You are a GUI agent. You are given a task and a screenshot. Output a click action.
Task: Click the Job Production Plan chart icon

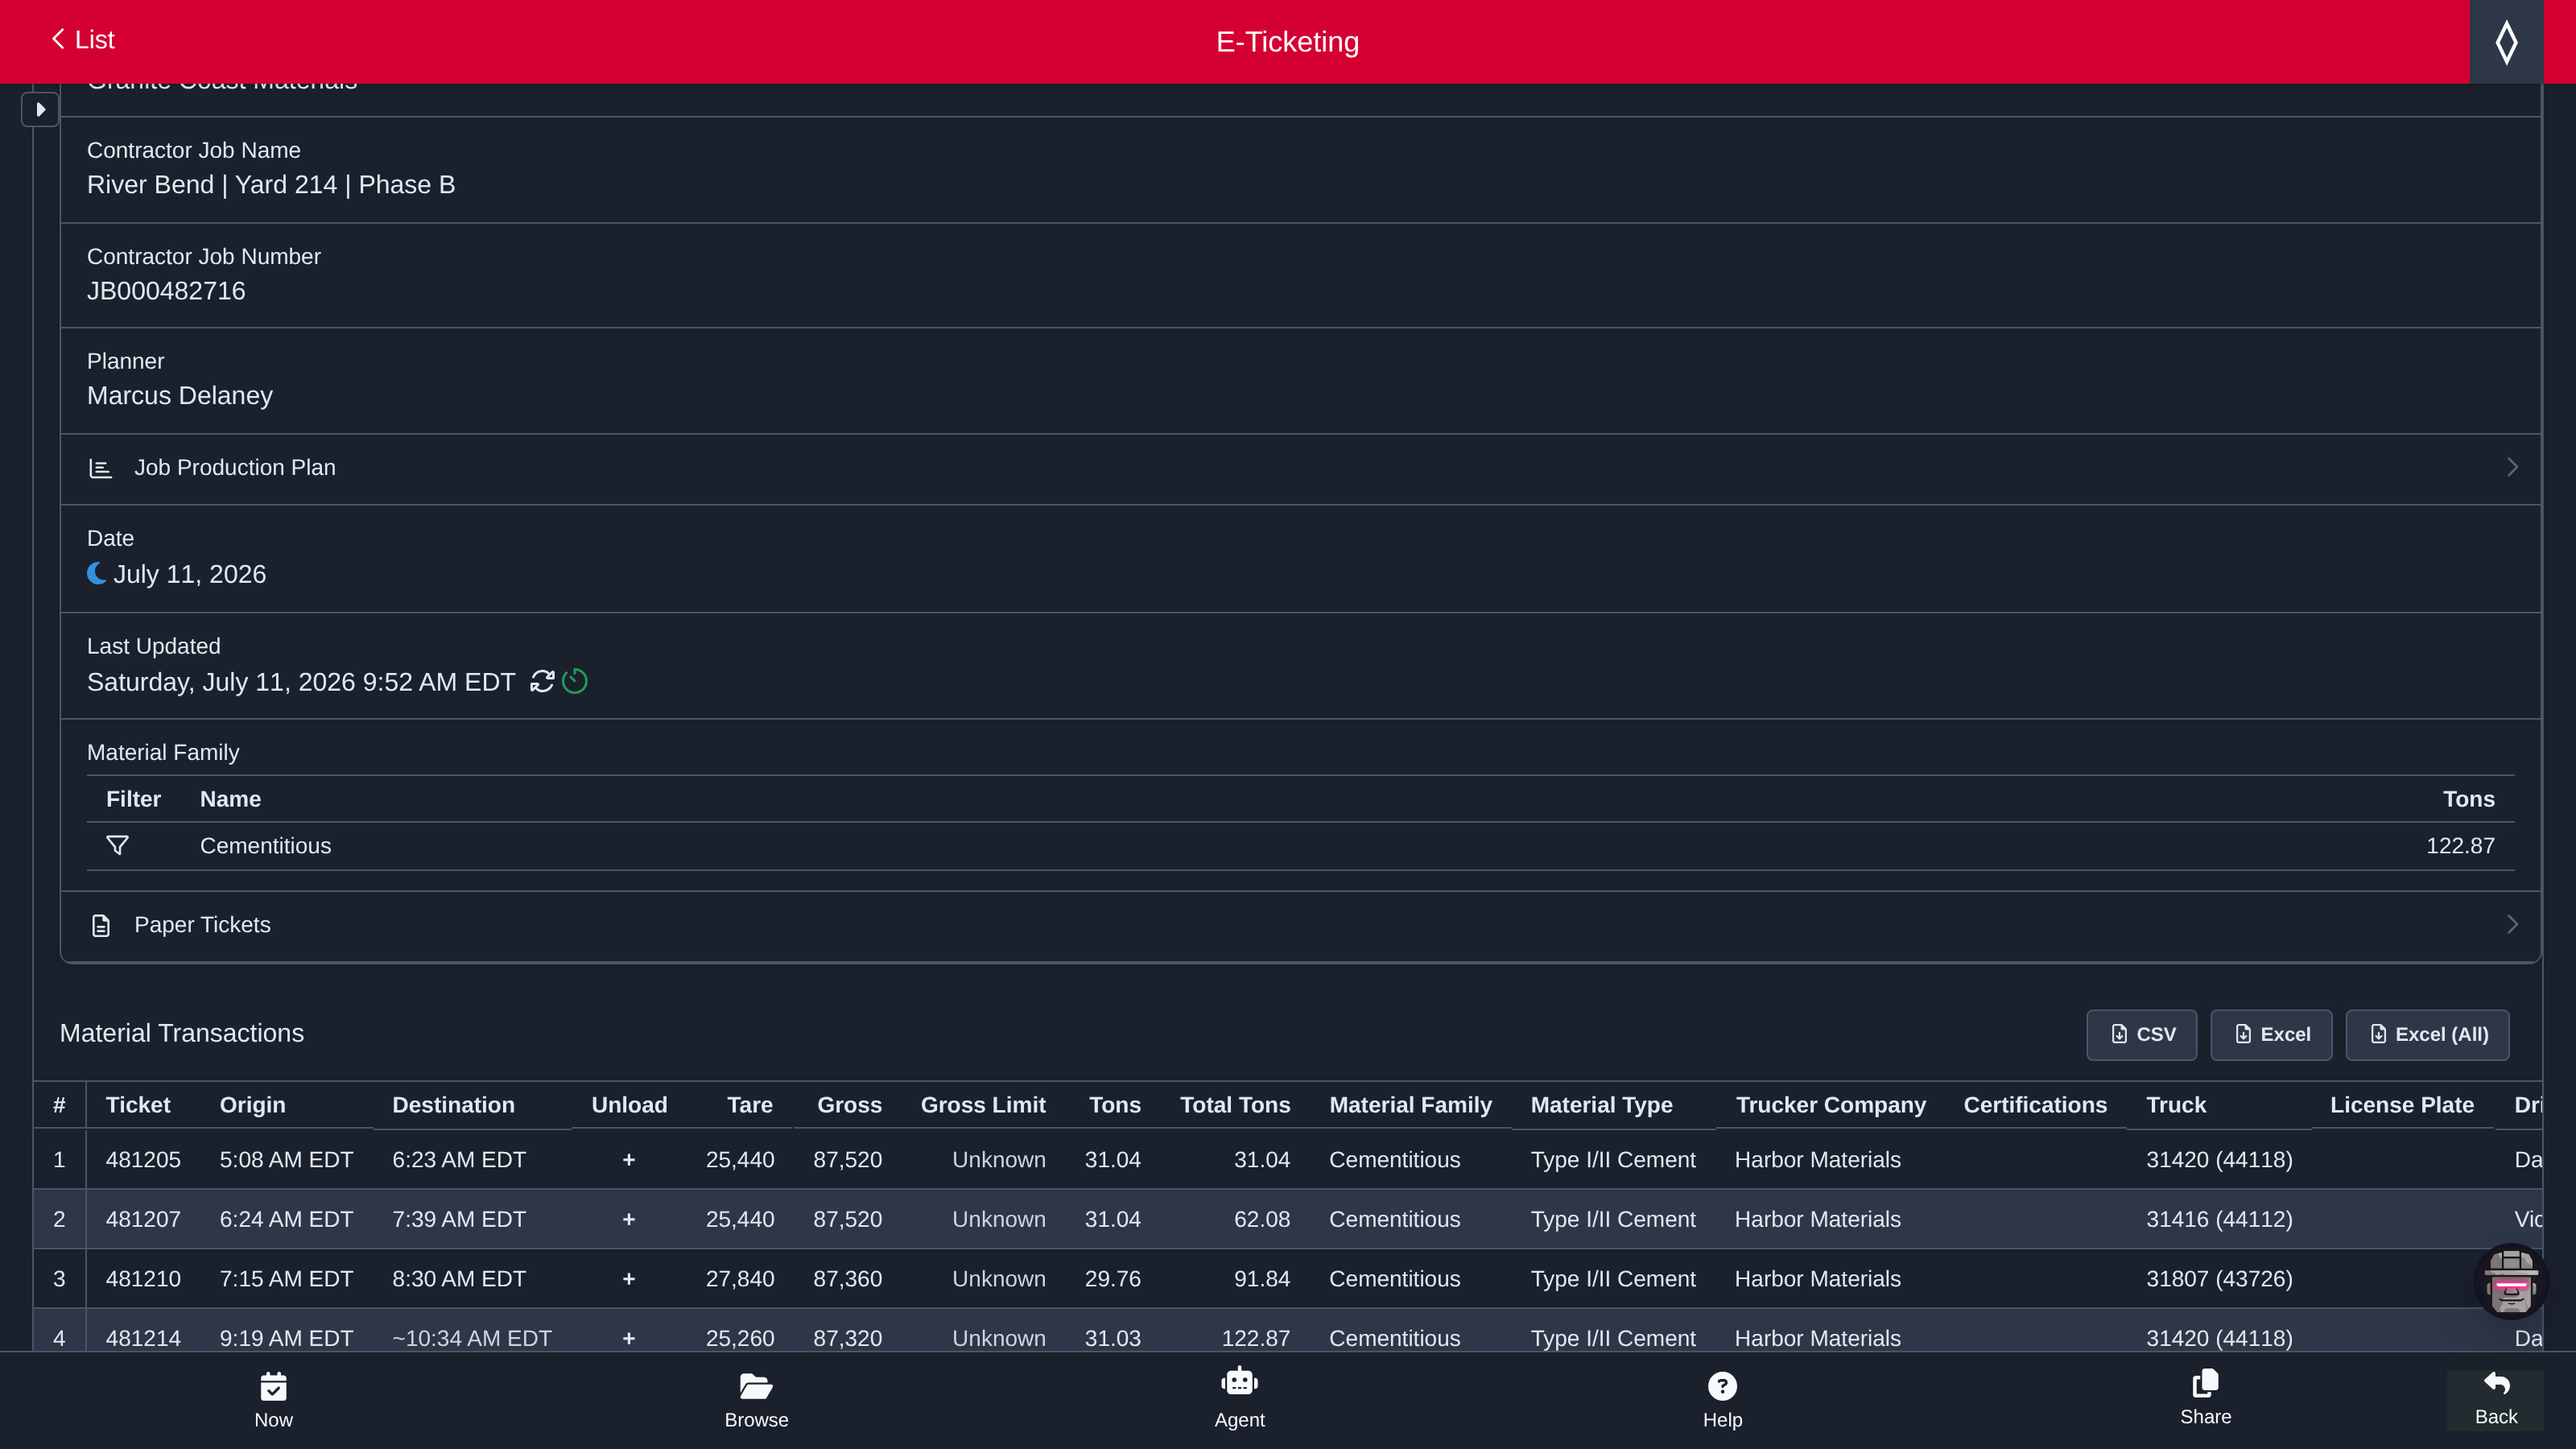pyautogui.click(x=100, y=468)
